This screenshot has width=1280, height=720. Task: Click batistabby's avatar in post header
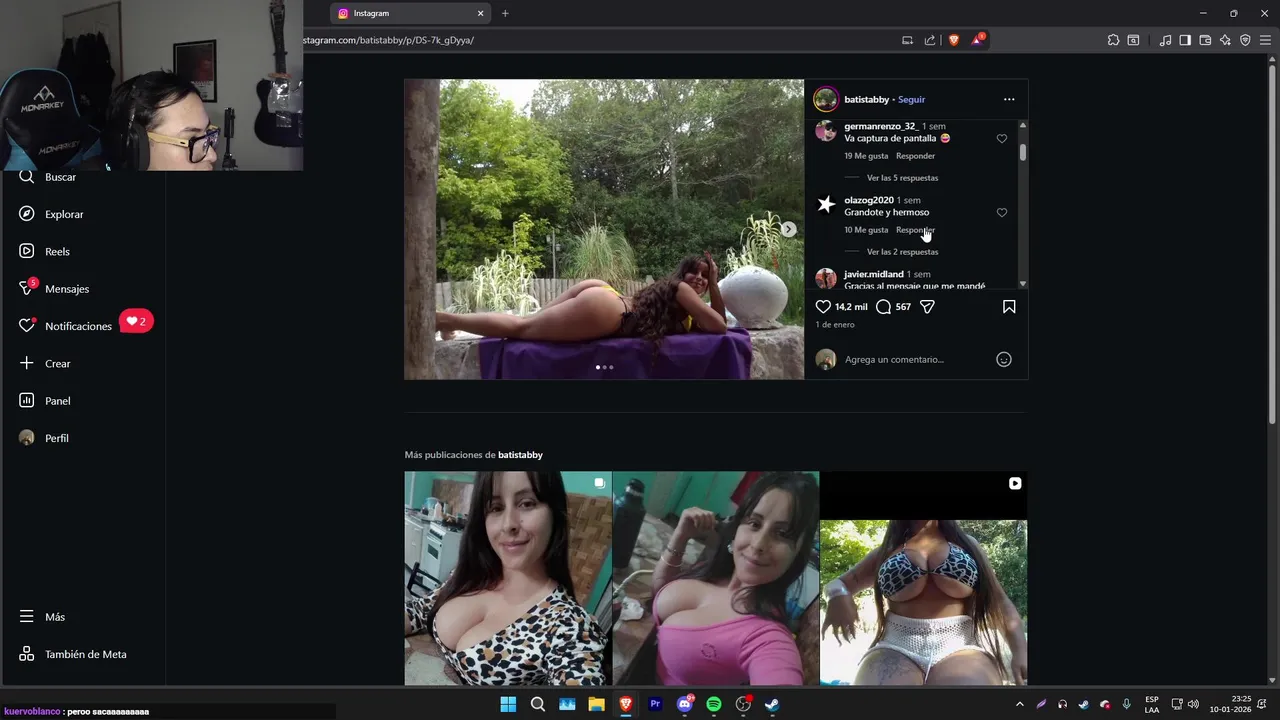pos(826,99)
